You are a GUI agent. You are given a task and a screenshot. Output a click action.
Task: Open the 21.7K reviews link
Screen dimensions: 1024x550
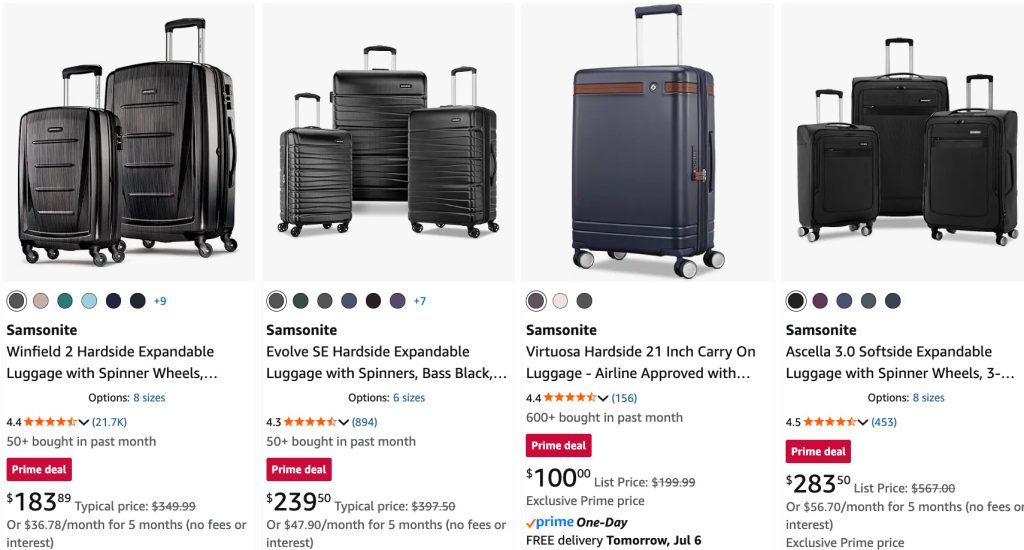[109, 423]
